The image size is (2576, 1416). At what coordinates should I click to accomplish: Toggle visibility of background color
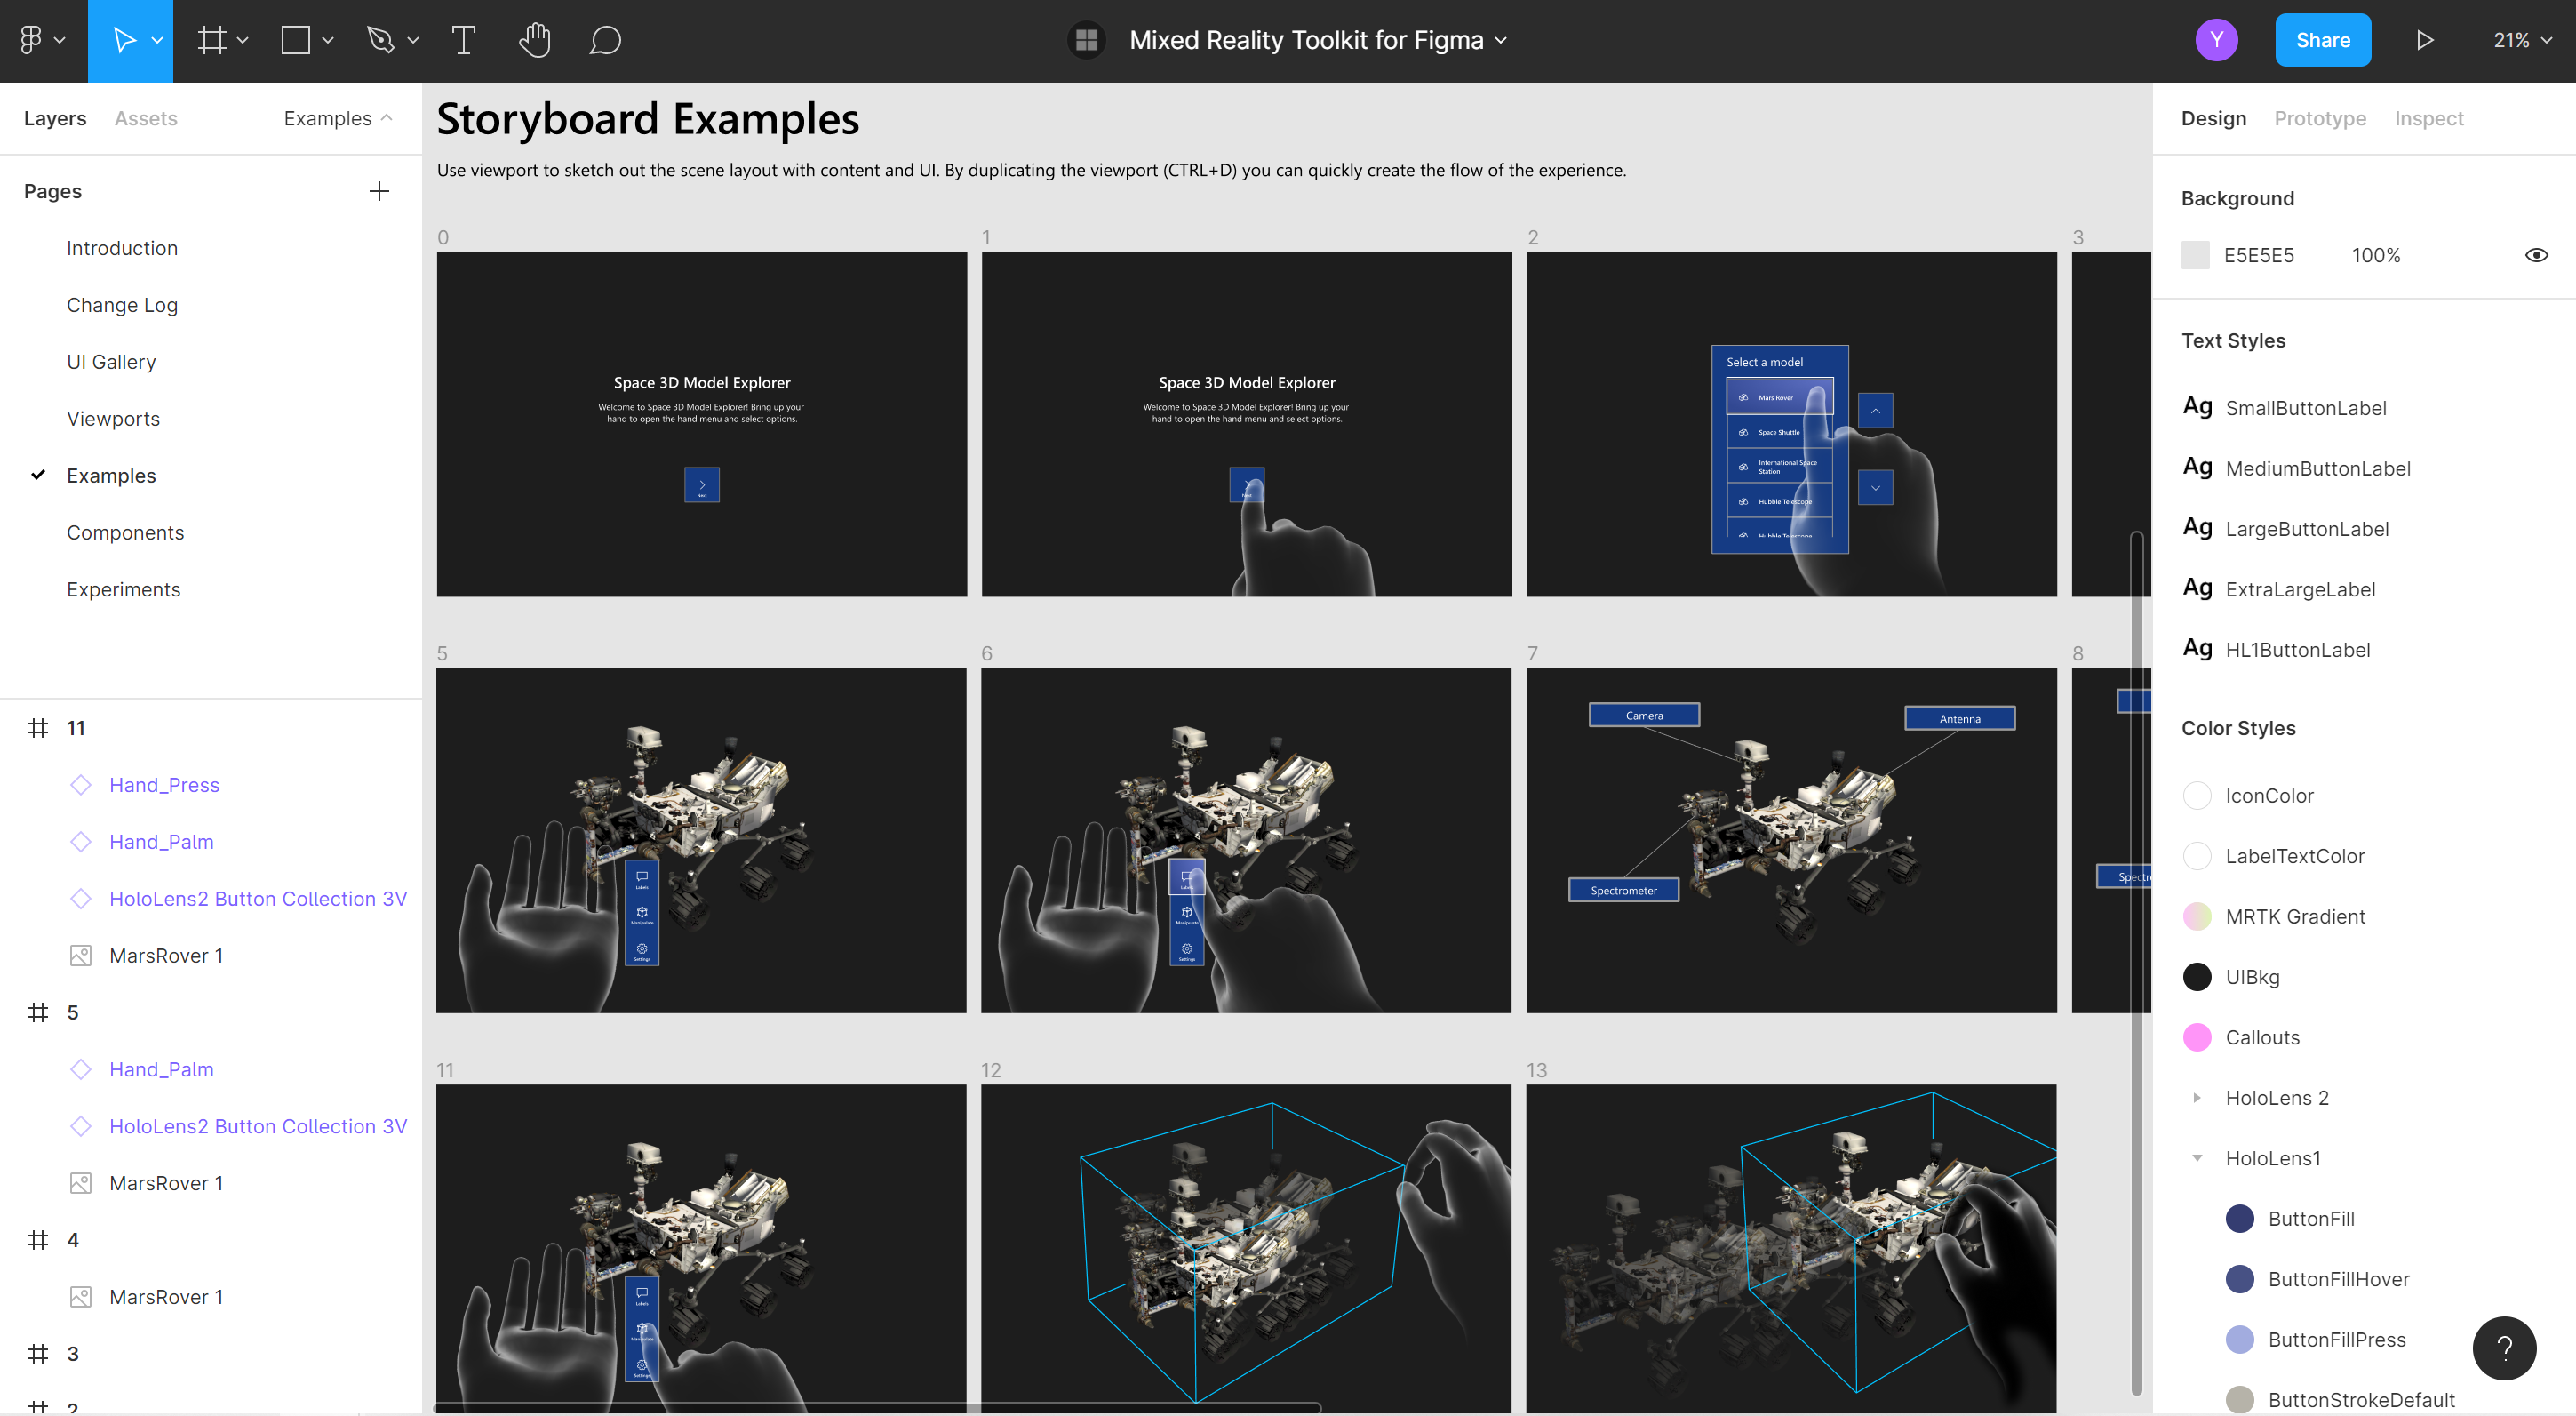click(x=2540, y=252)
